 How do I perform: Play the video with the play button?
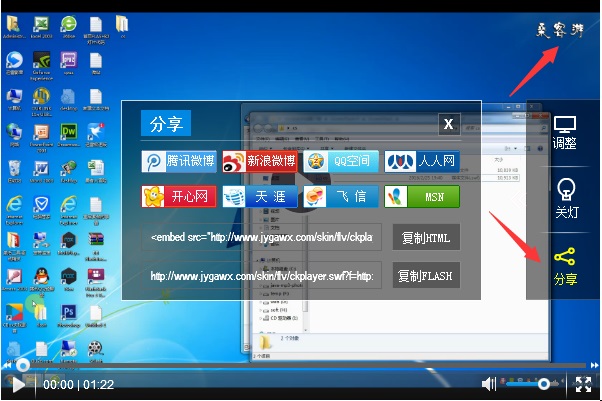pos(18,384)
